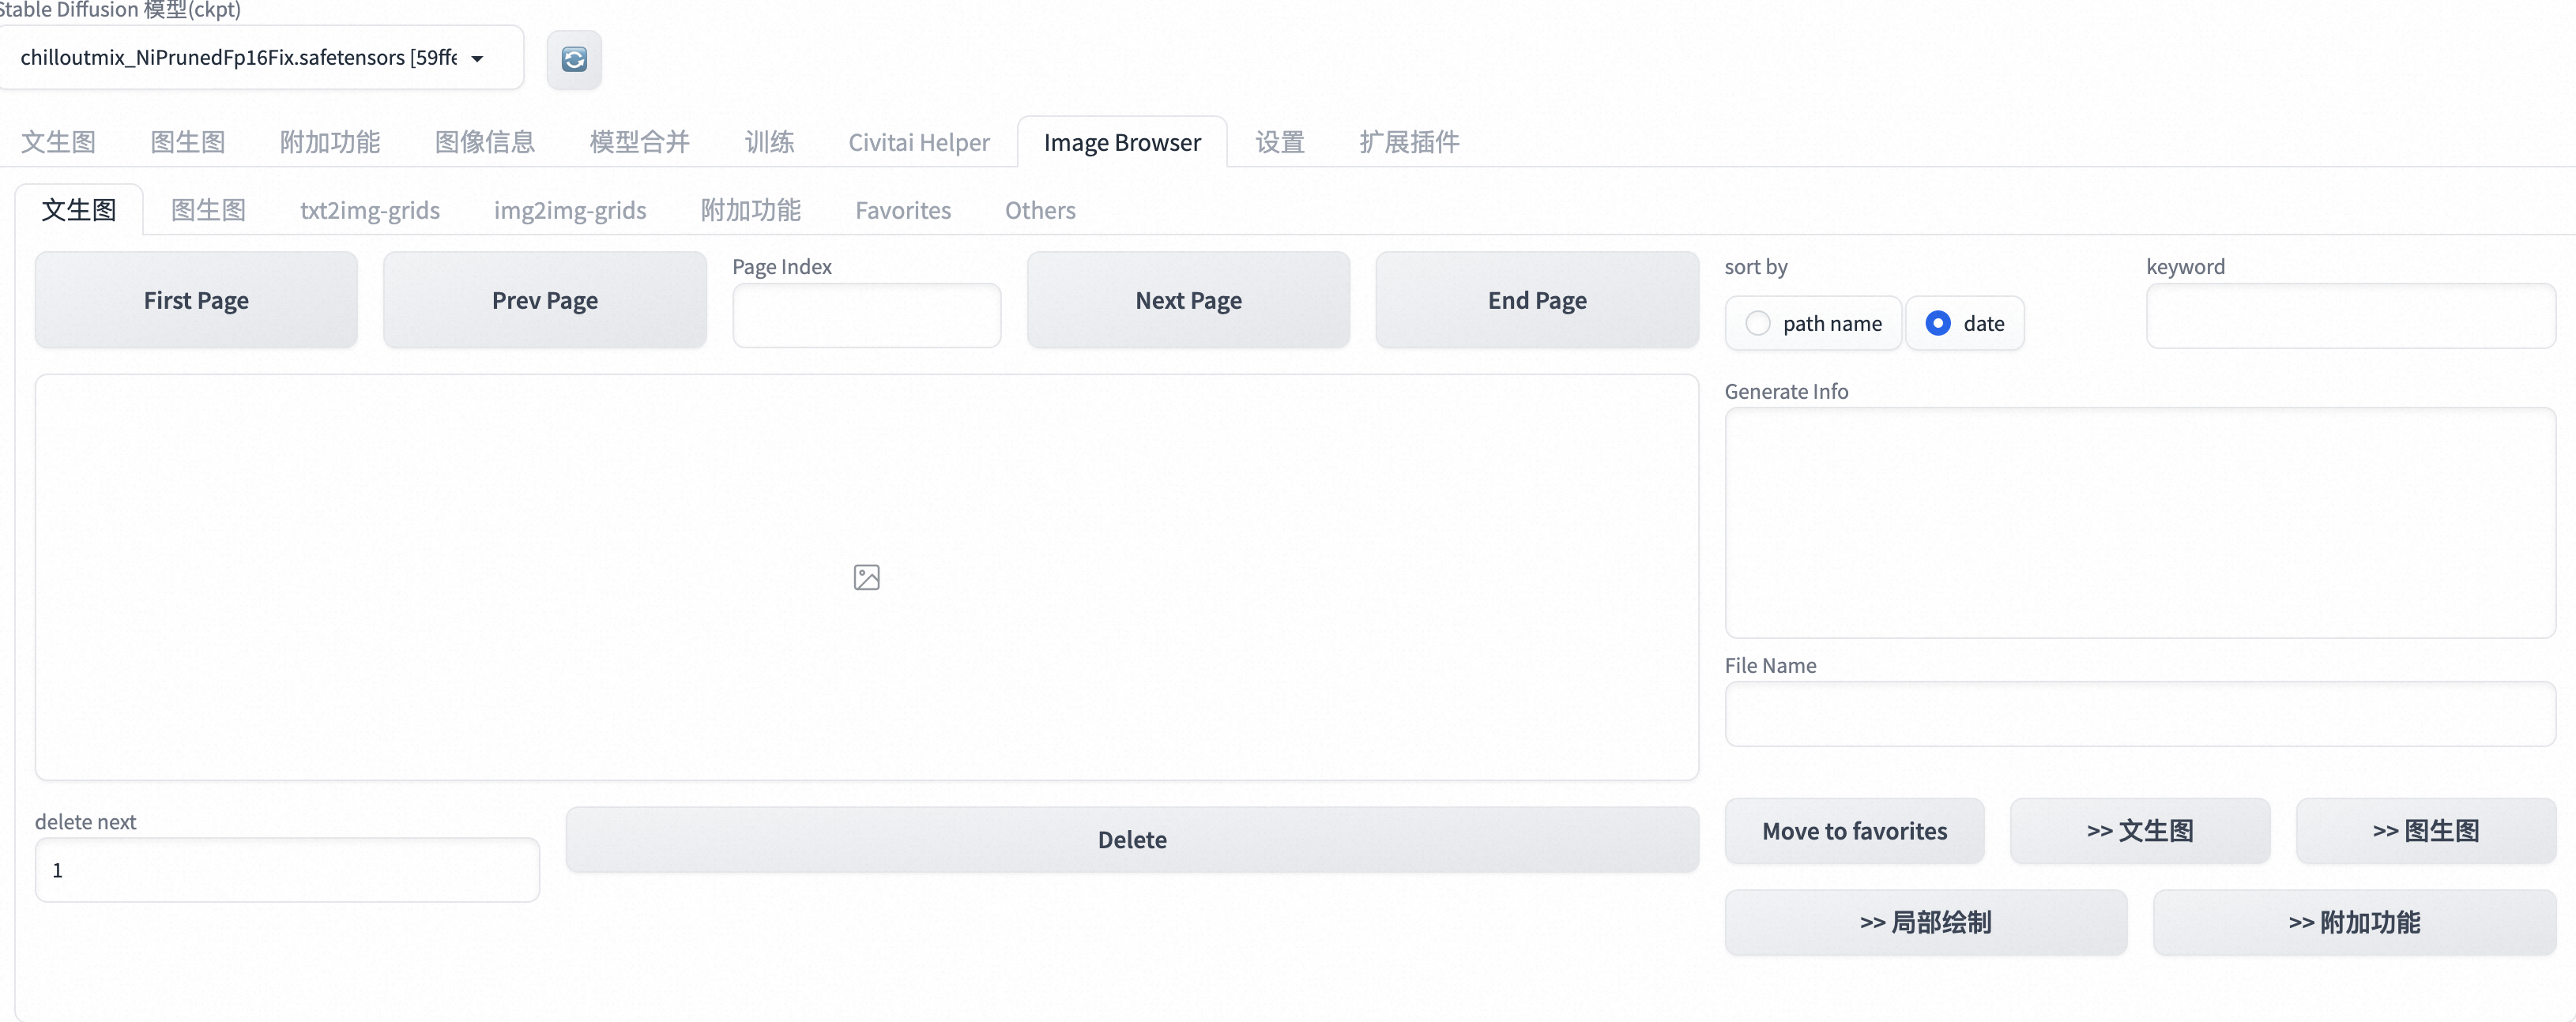
Task: Click into the keyword search field
Action: (2350, 315)
